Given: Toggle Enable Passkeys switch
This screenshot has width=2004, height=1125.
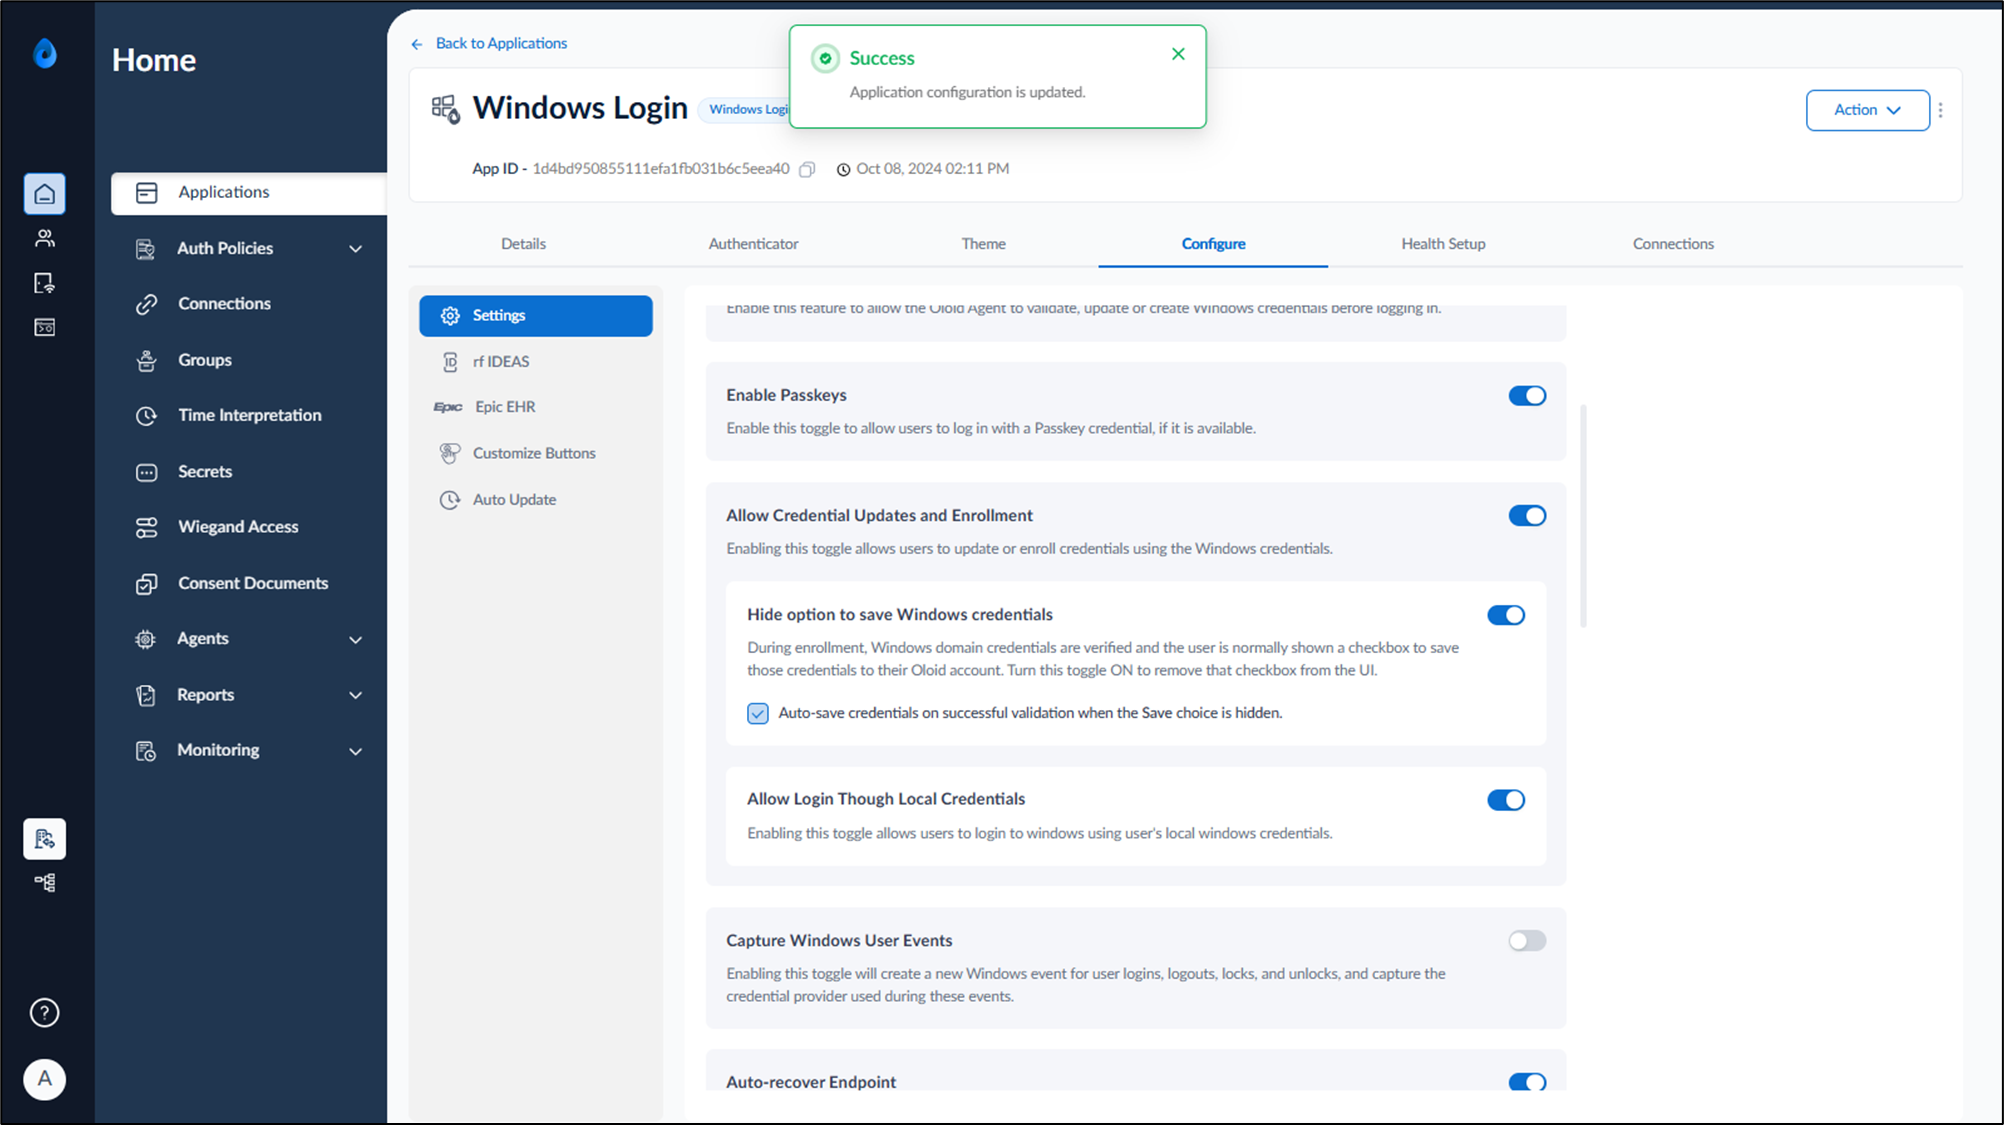Looking at the screenshot, I should 1527,396.
